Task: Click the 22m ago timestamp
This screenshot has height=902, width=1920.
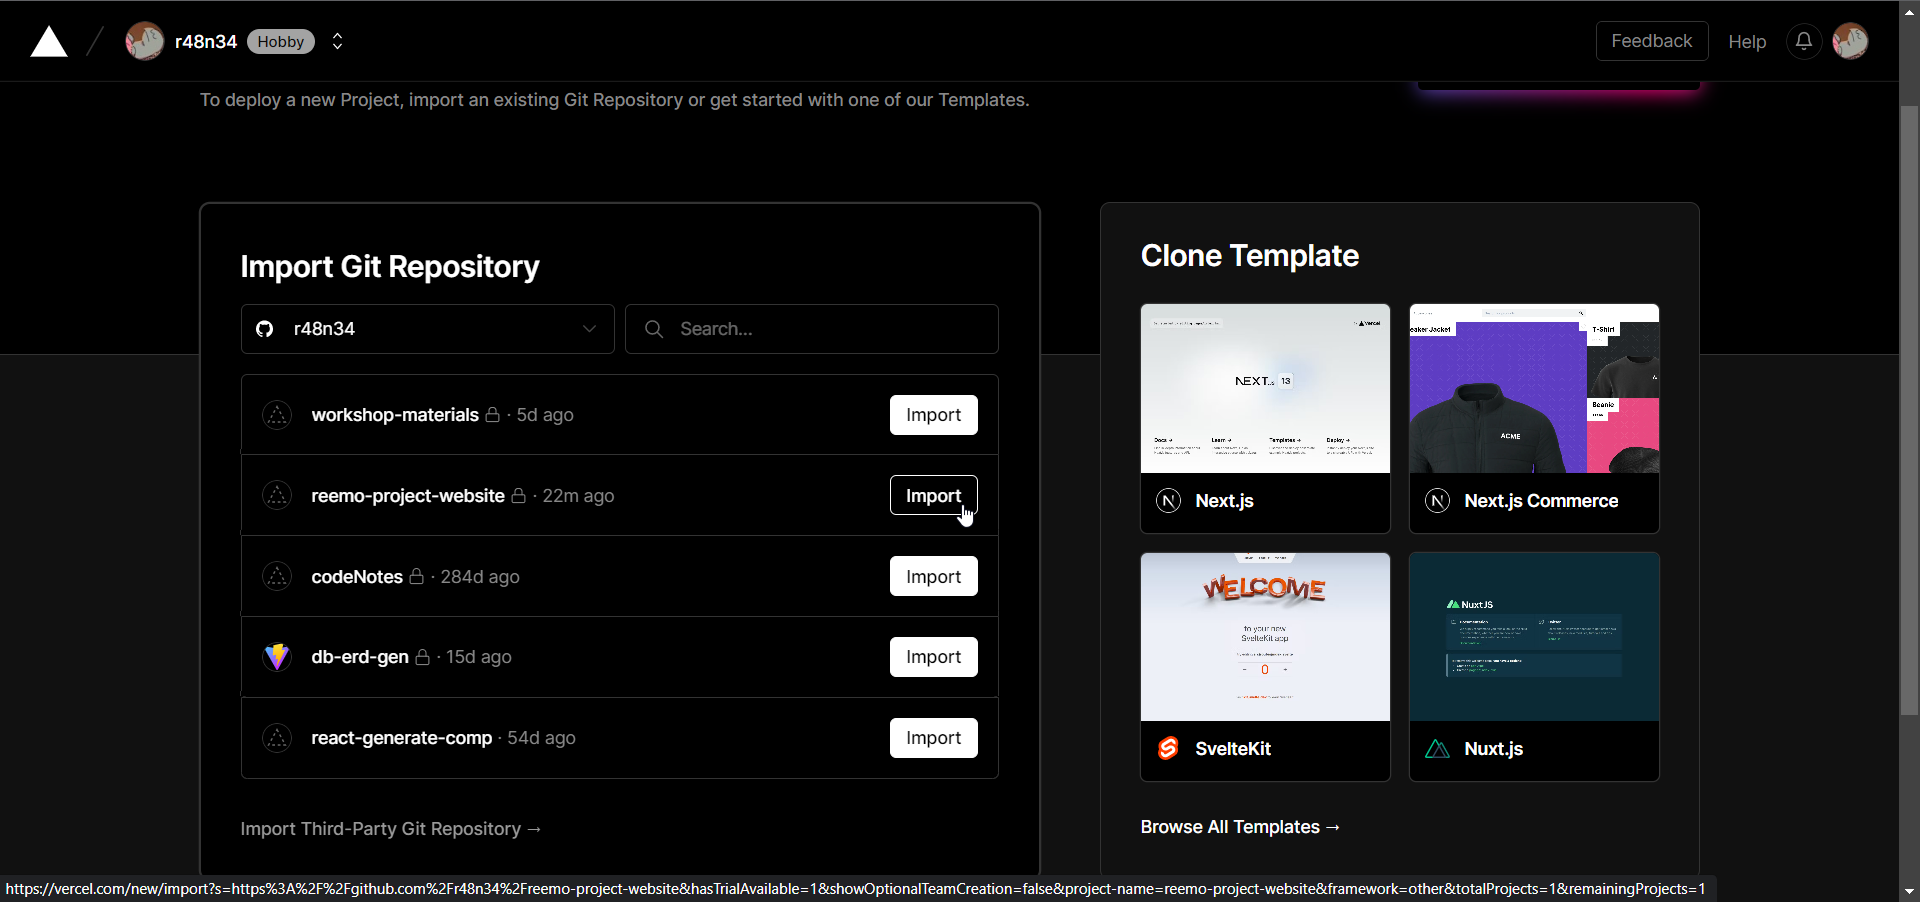Action: [578, 496]
